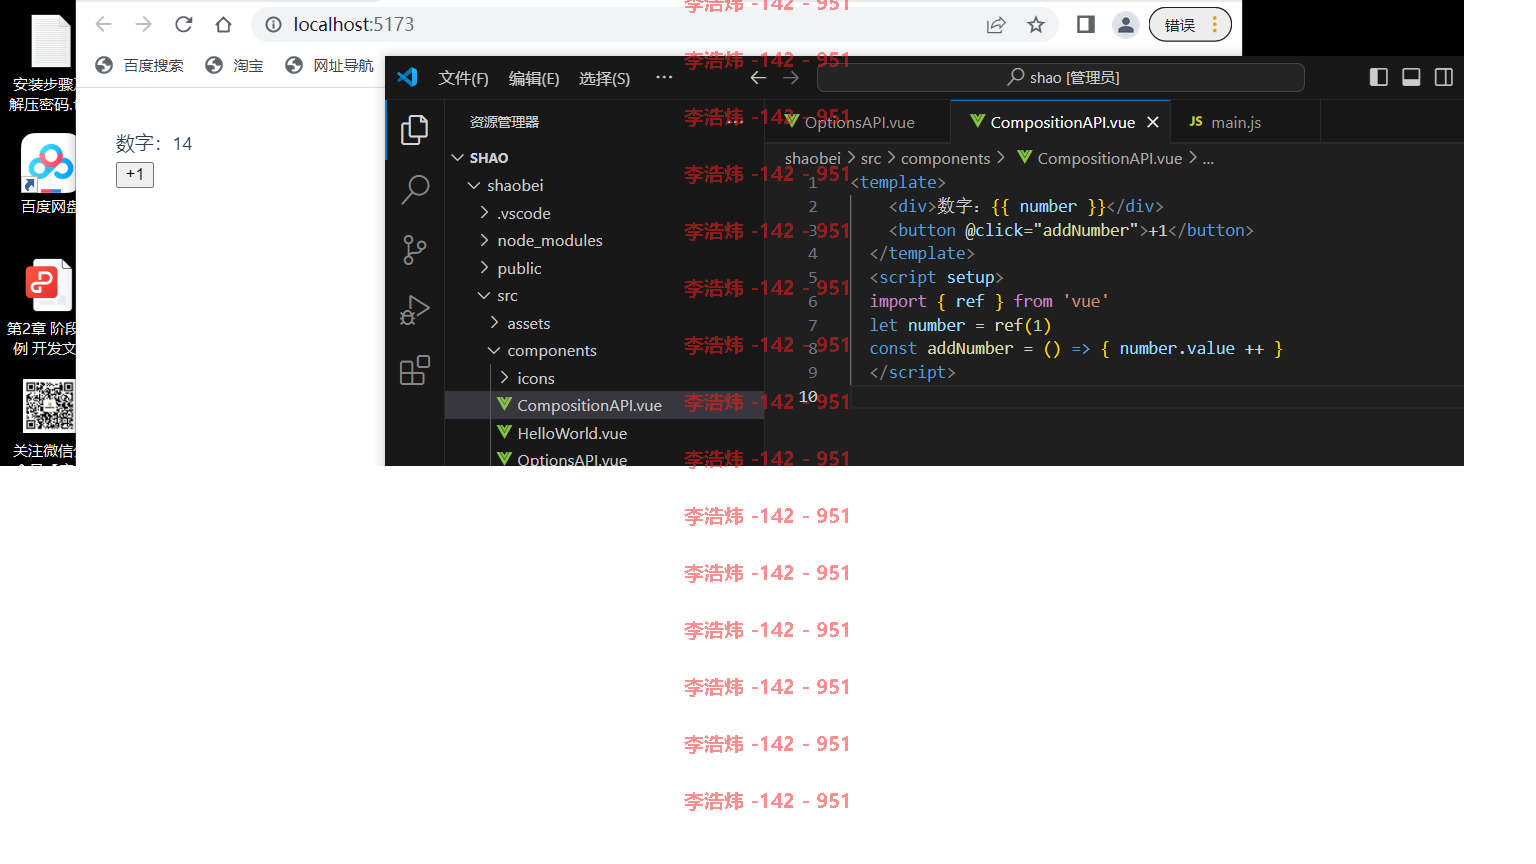Viewport: 1536px width, 864px height.
Task: Expand the .vscode folder
Action: point(604,213)
